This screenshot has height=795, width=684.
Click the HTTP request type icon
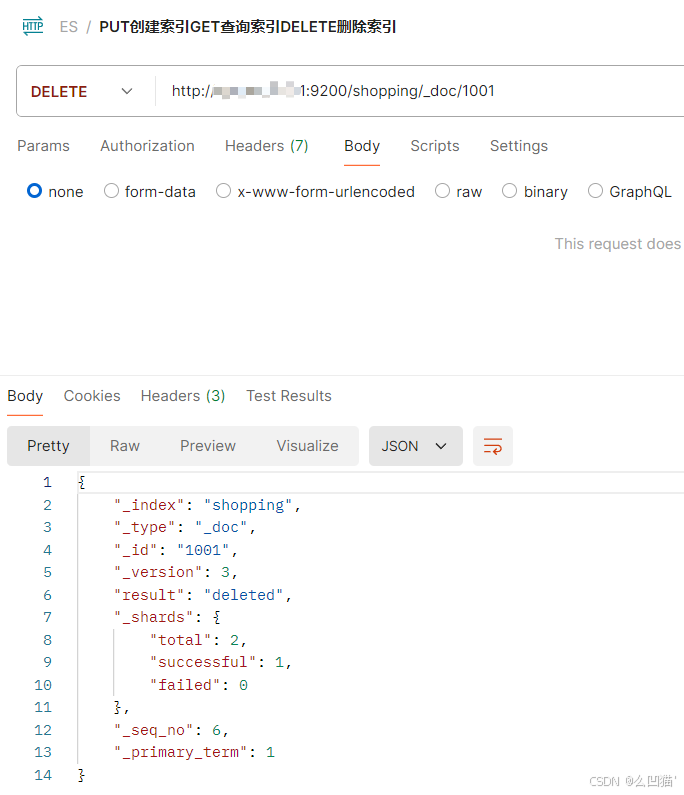[x=33, y=27]
